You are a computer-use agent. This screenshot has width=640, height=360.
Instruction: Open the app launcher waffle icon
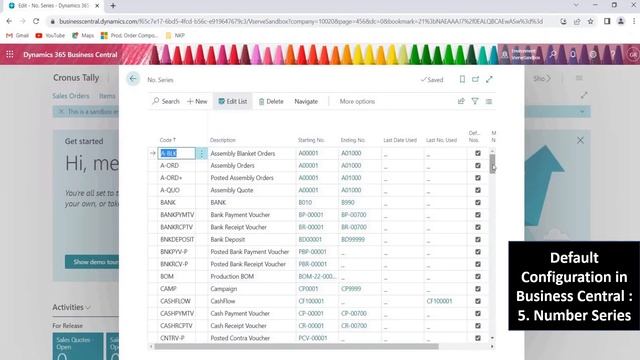click(x=10, y=54)
